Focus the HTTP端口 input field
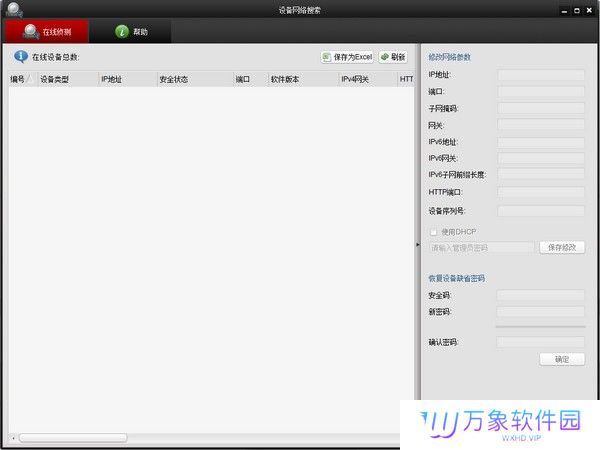Screen dimensions: 600x450 [541, 192]
